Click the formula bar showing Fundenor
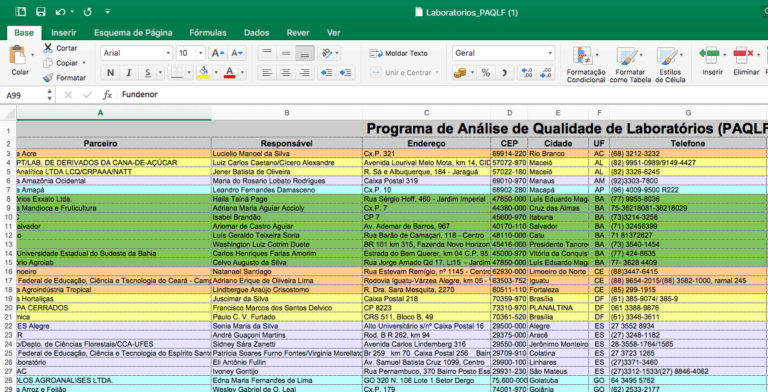Viewport: 768px width, 392px height. [x=442, y=95]
